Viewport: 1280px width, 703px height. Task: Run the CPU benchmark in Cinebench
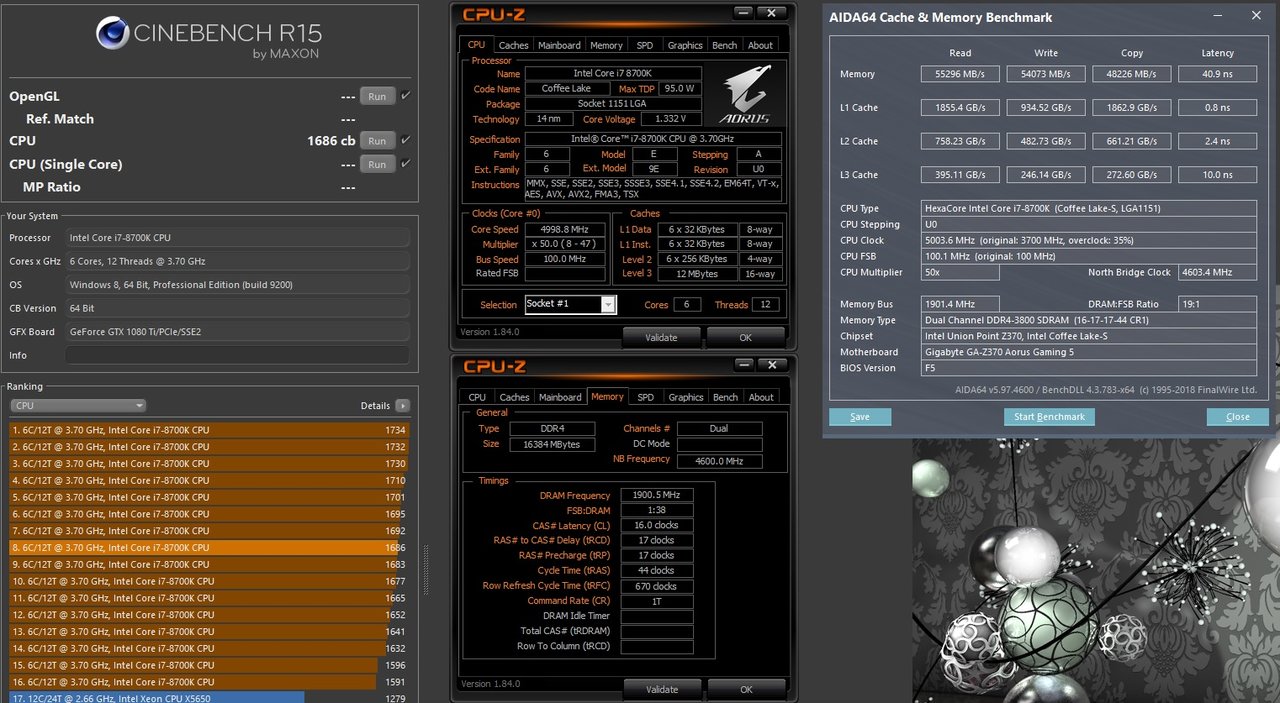point(377,141)
